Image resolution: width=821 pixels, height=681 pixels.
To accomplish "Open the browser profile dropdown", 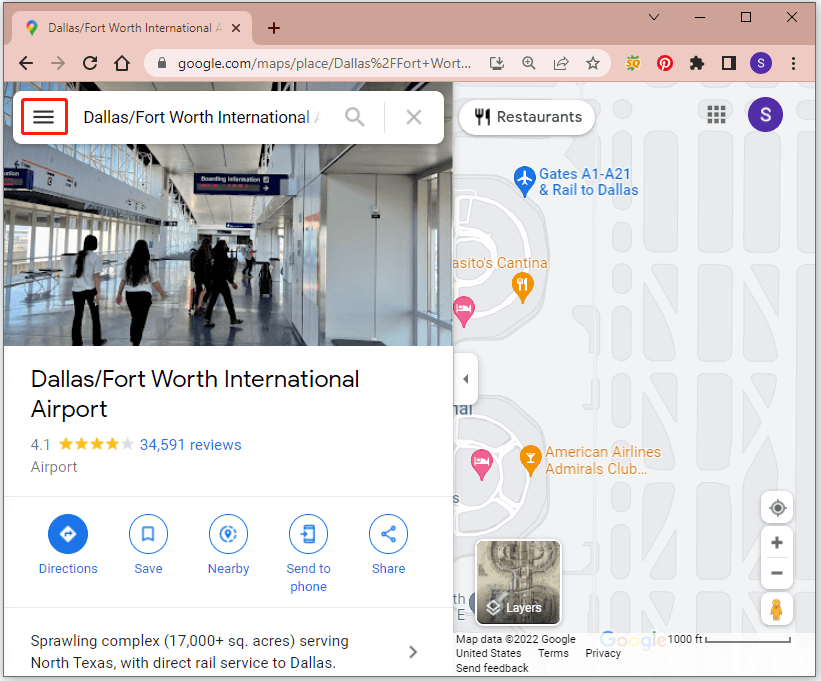I will 761,62.
